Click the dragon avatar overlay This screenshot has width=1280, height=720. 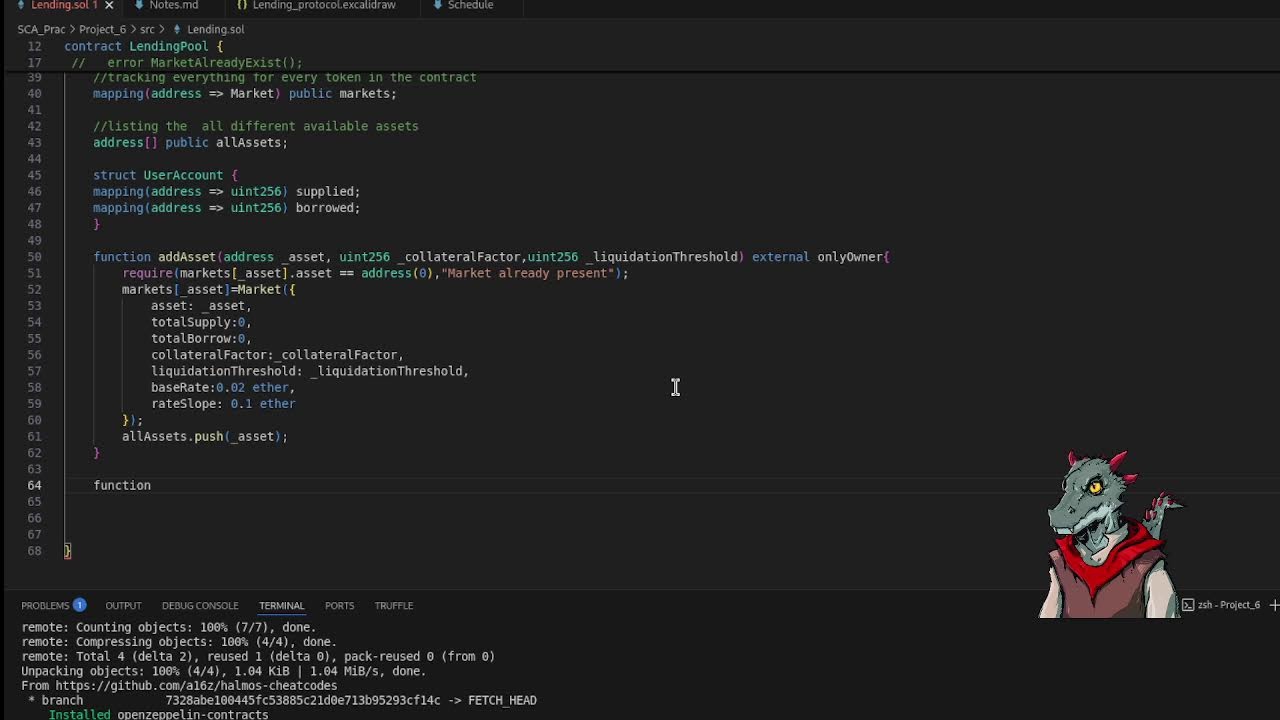click(1110, 533)
